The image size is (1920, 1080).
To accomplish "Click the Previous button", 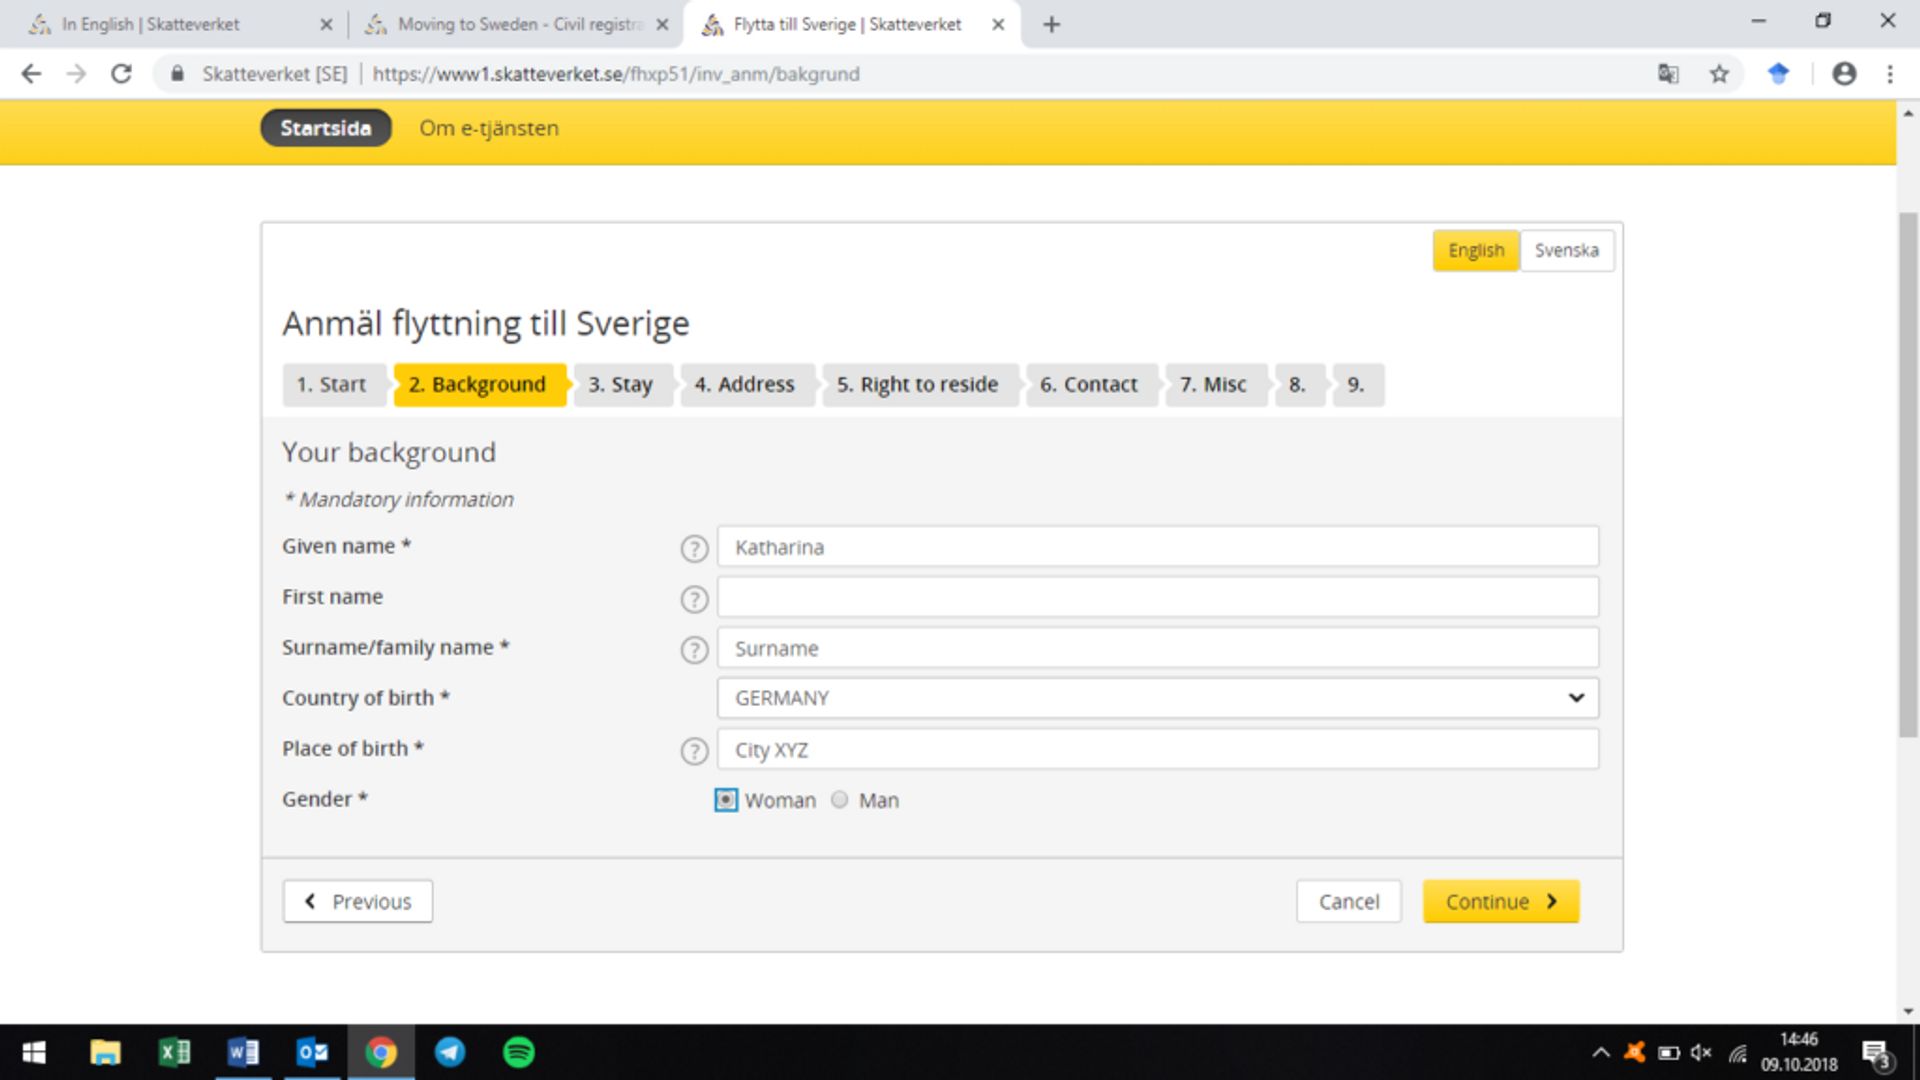I will point(357,901).
